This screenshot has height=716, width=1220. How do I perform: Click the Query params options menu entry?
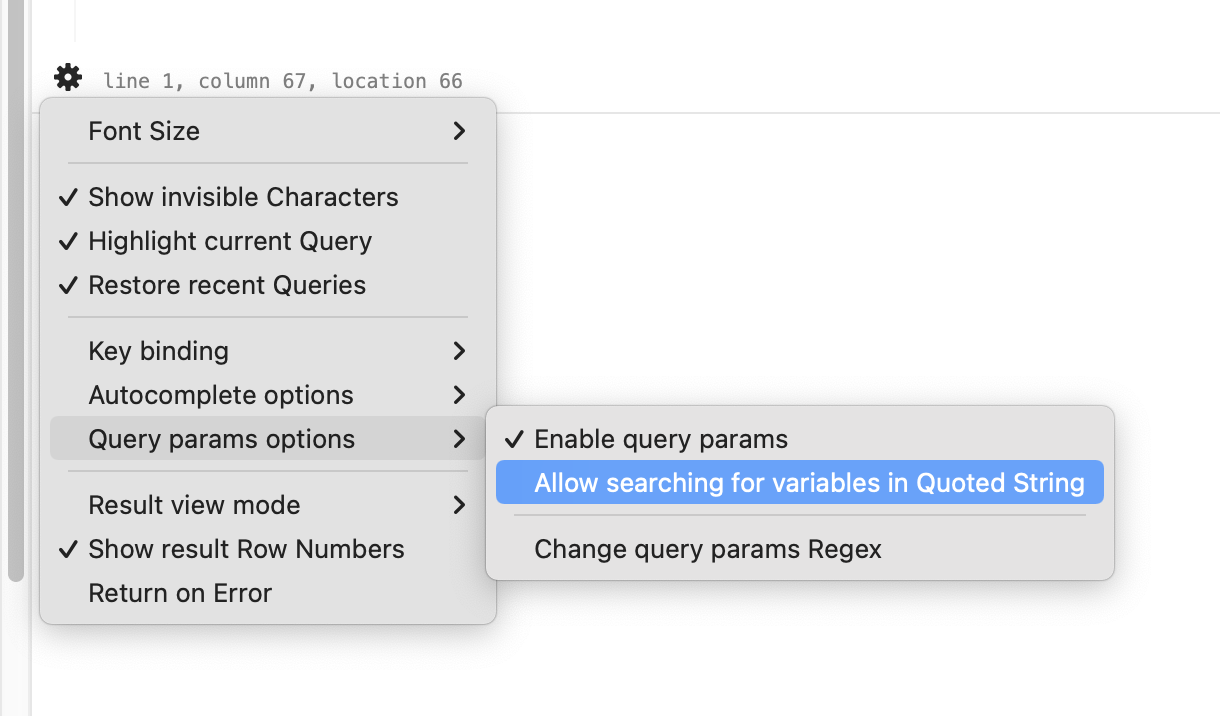[222, 438]
